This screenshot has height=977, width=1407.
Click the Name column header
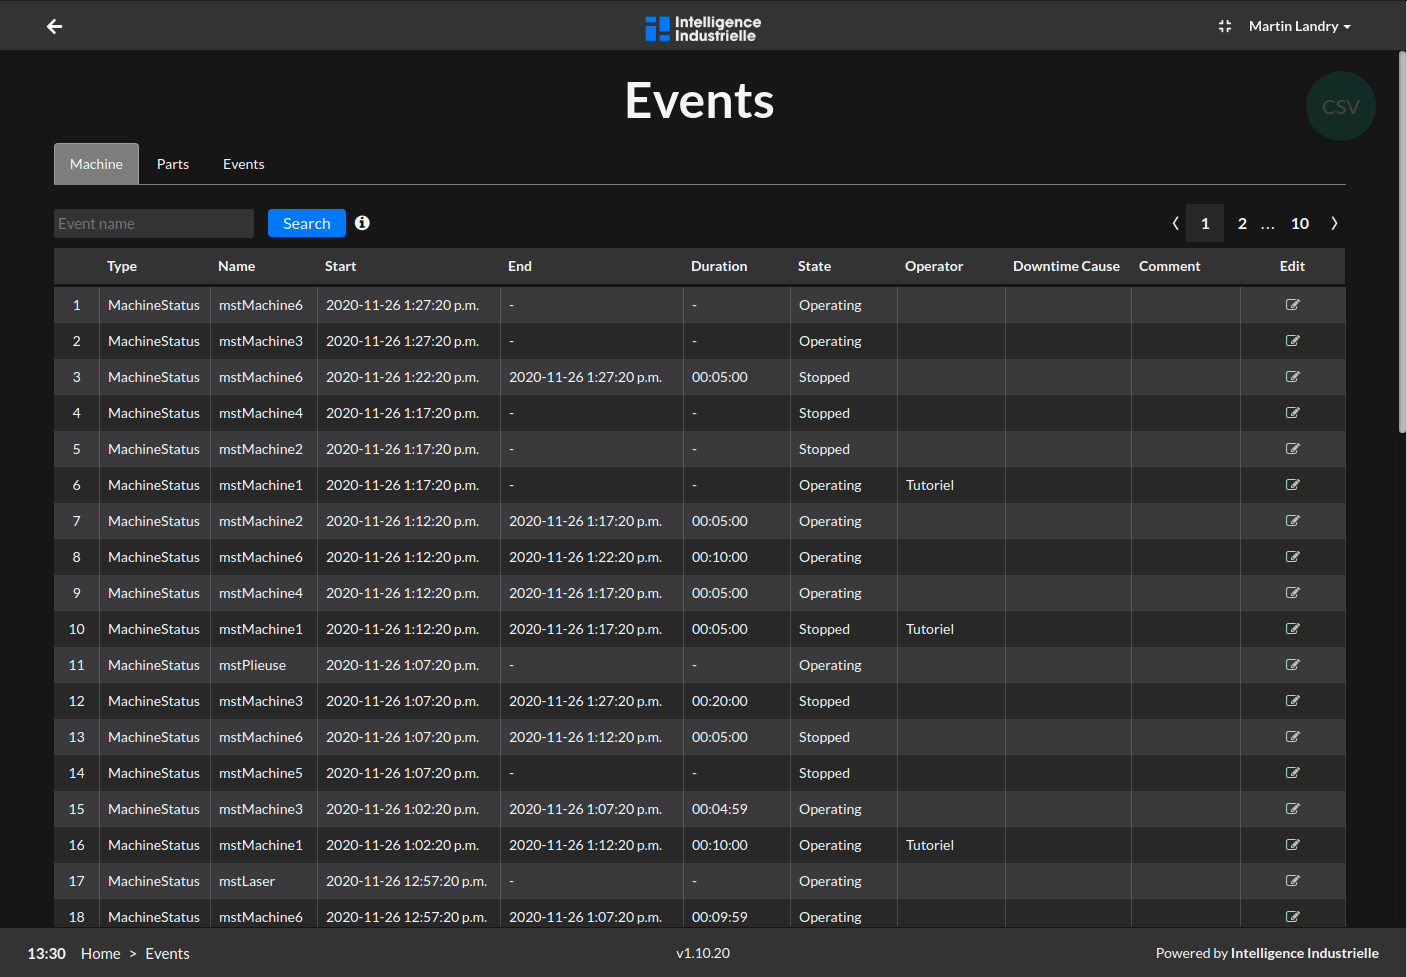click(236, 266)
